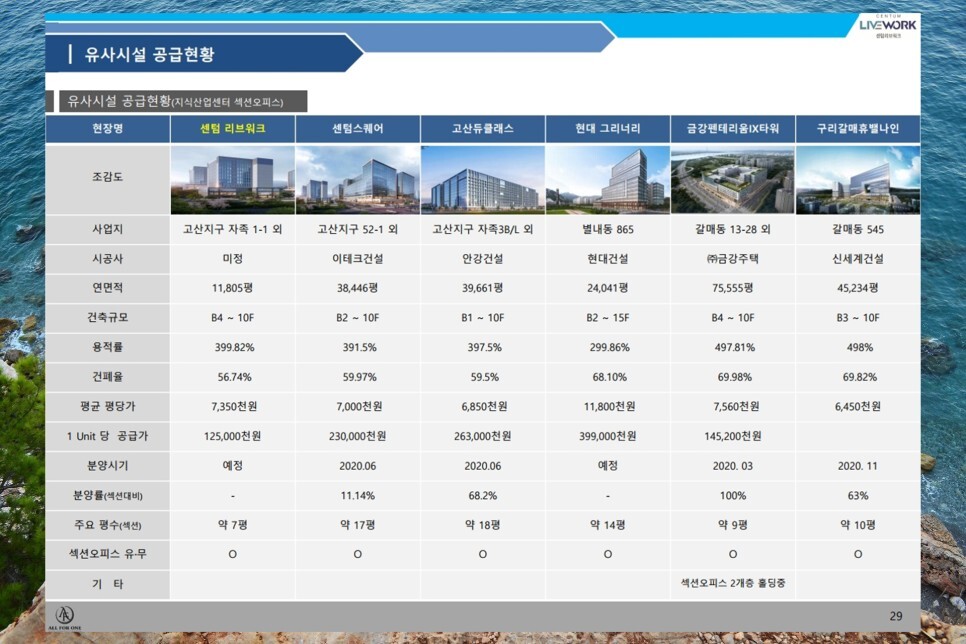Click the 75,555평 floor area cell

click(733, 288)
